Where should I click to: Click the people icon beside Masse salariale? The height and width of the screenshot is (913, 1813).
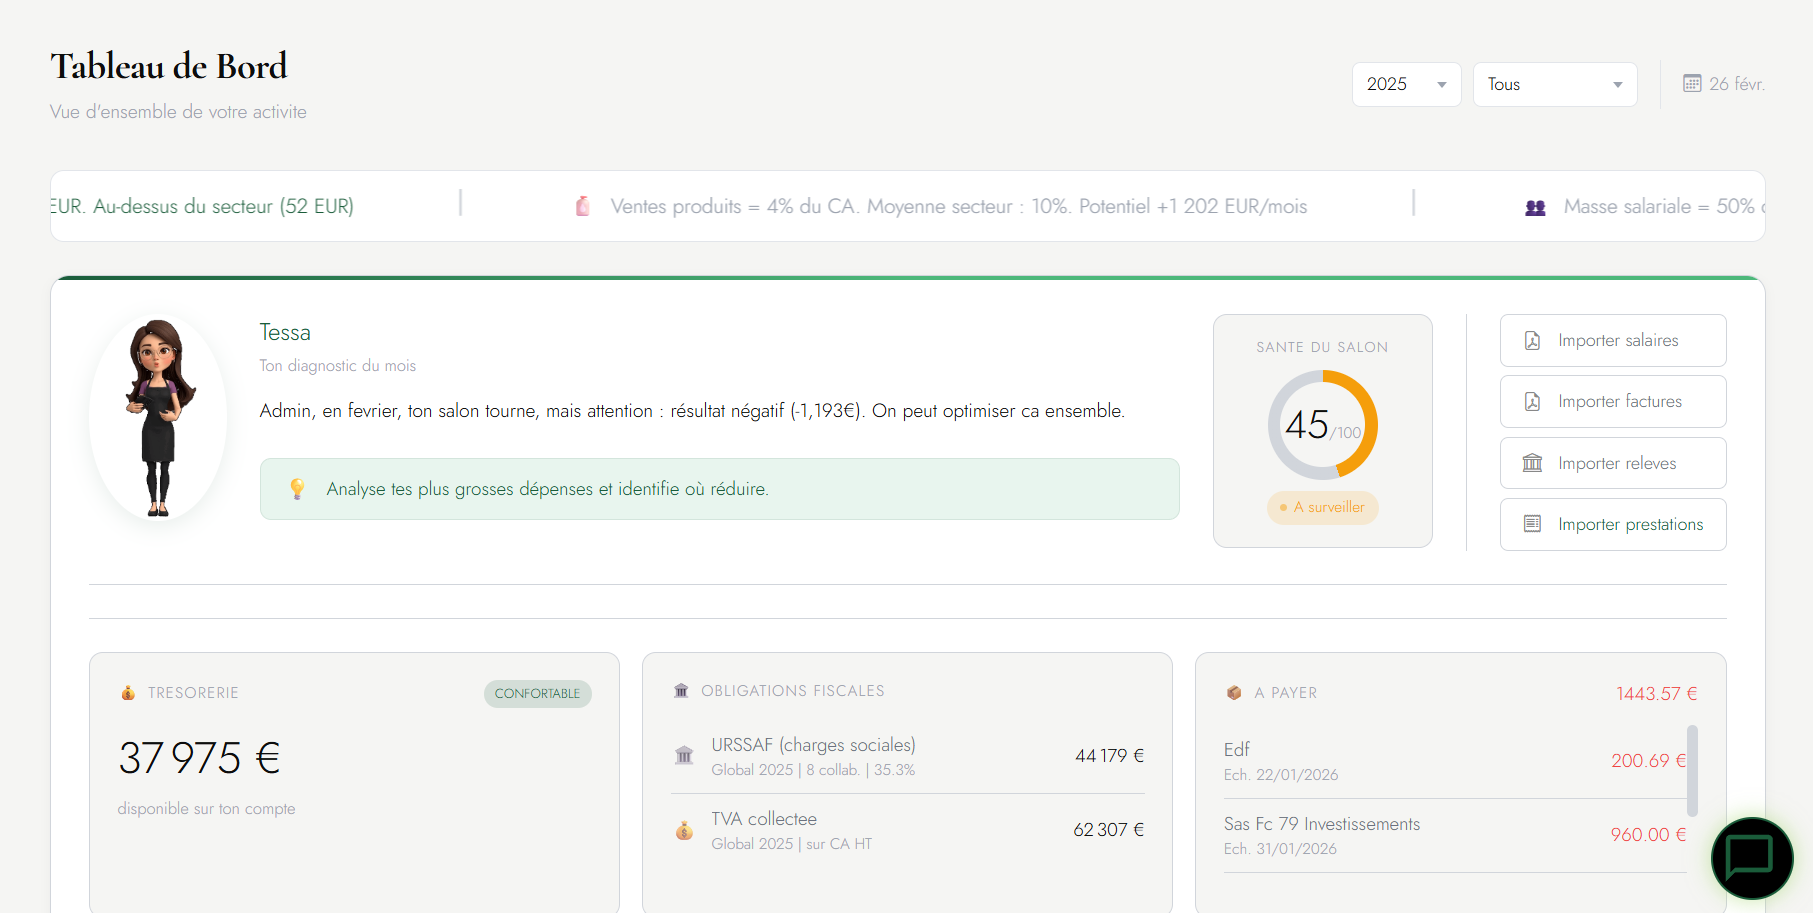pyautogui.click(x=1536, y=206)
